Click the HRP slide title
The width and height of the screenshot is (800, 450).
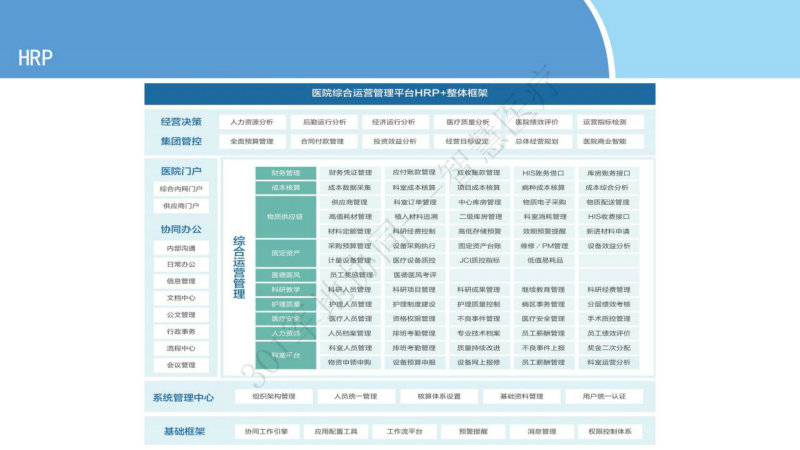[35, 58]
